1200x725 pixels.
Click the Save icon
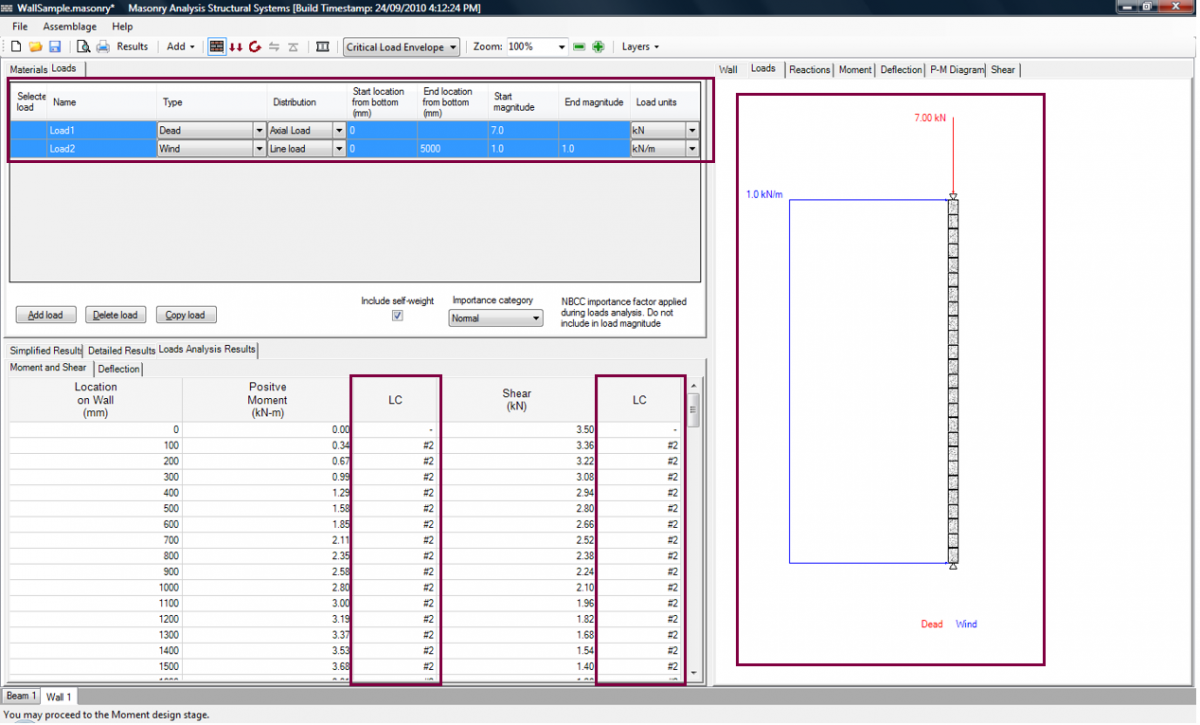55,47
